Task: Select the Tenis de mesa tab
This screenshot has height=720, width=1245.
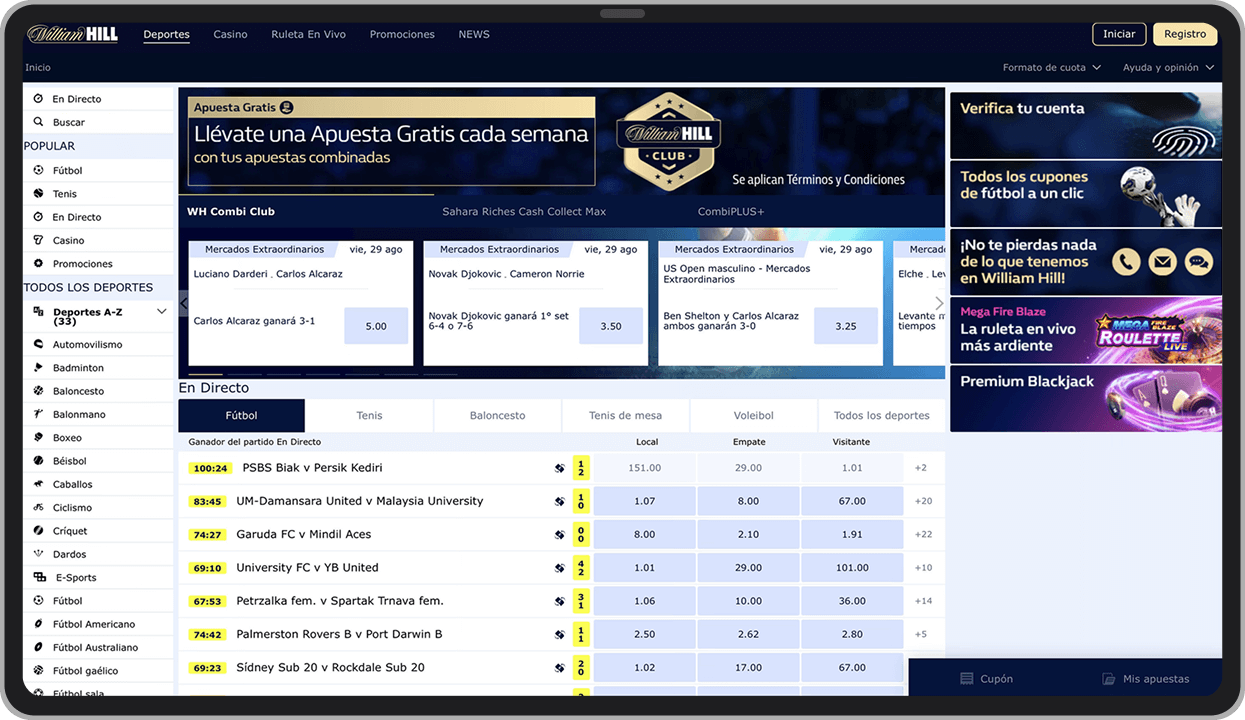Action: pos(625,415)
